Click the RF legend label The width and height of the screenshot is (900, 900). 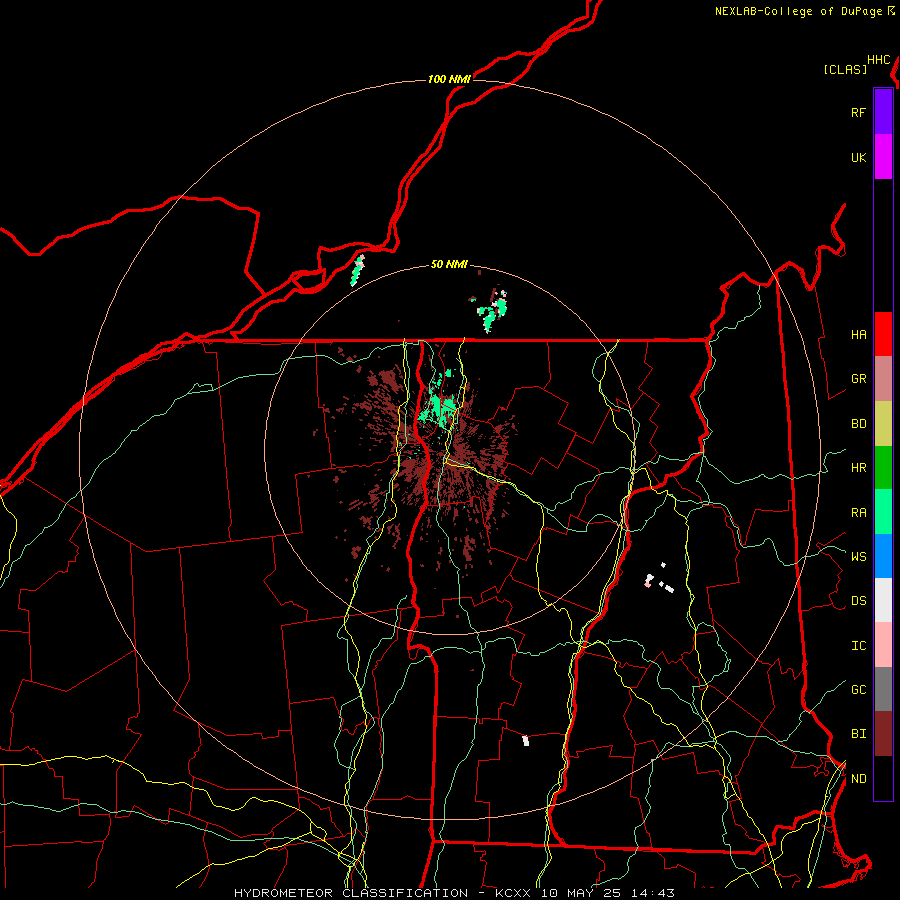[x=858, y=112]
